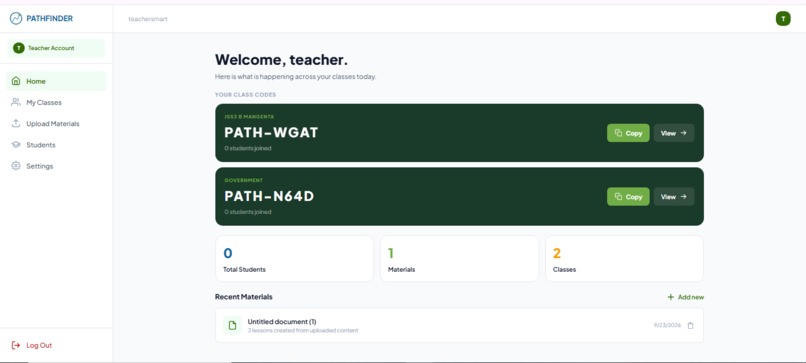The image size is (806, 363).
Task: Click the Classes stat card
Action: click(x=625, y=259)
